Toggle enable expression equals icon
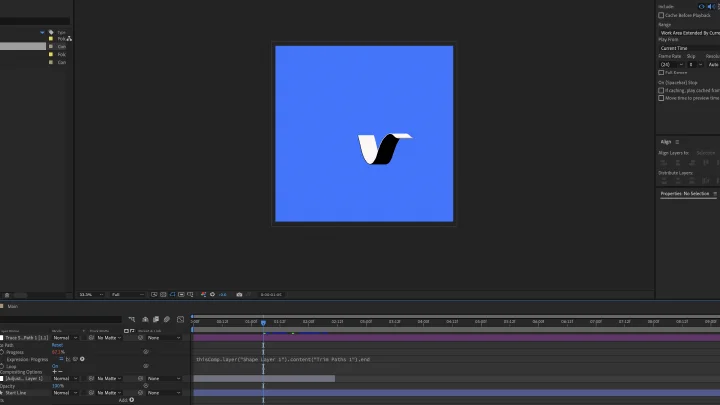The image size is (720, 405). (61, 359)
